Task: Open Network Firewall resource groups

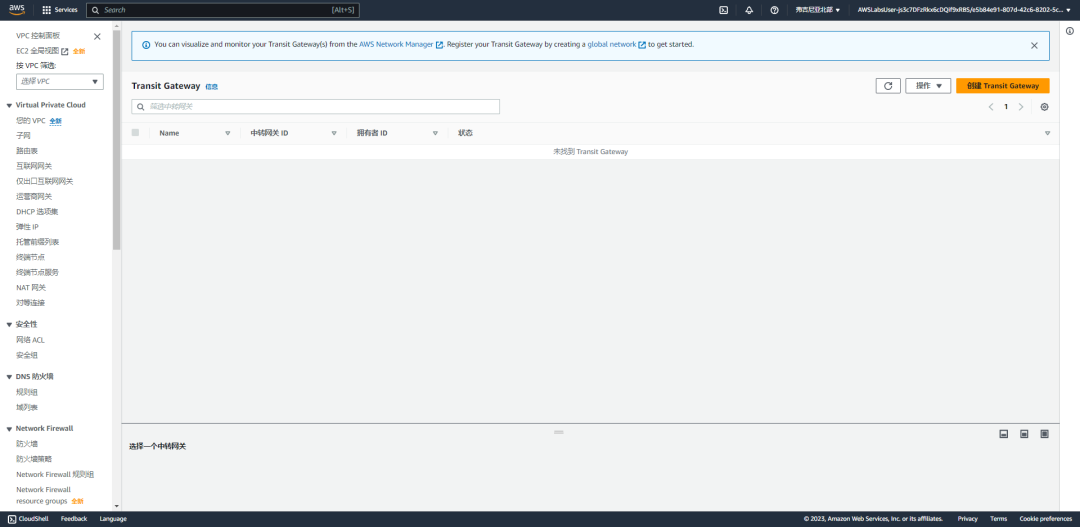Action: coord(43,495)
